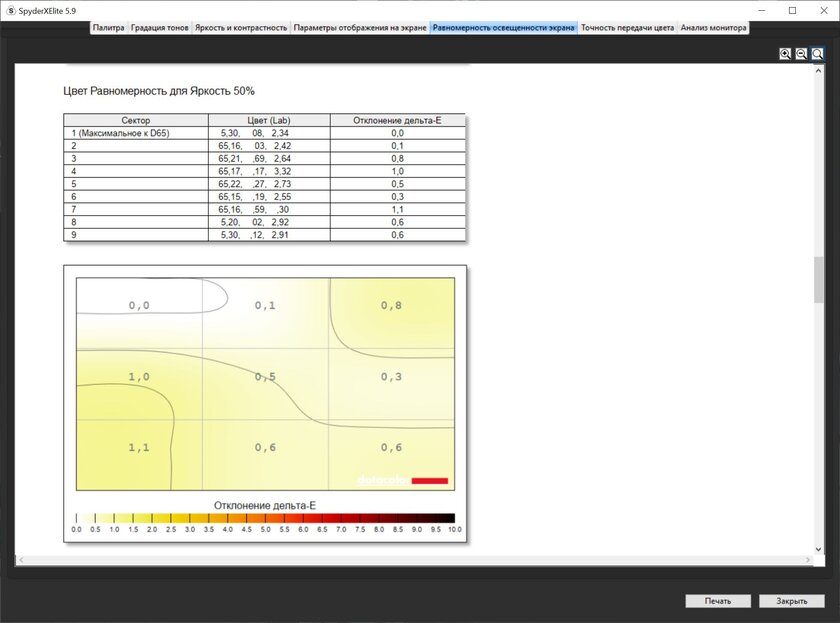Click the 10.0 end of delta-E scale
The height and width of the screenshot is (623, 840).
tap(455, 529)
